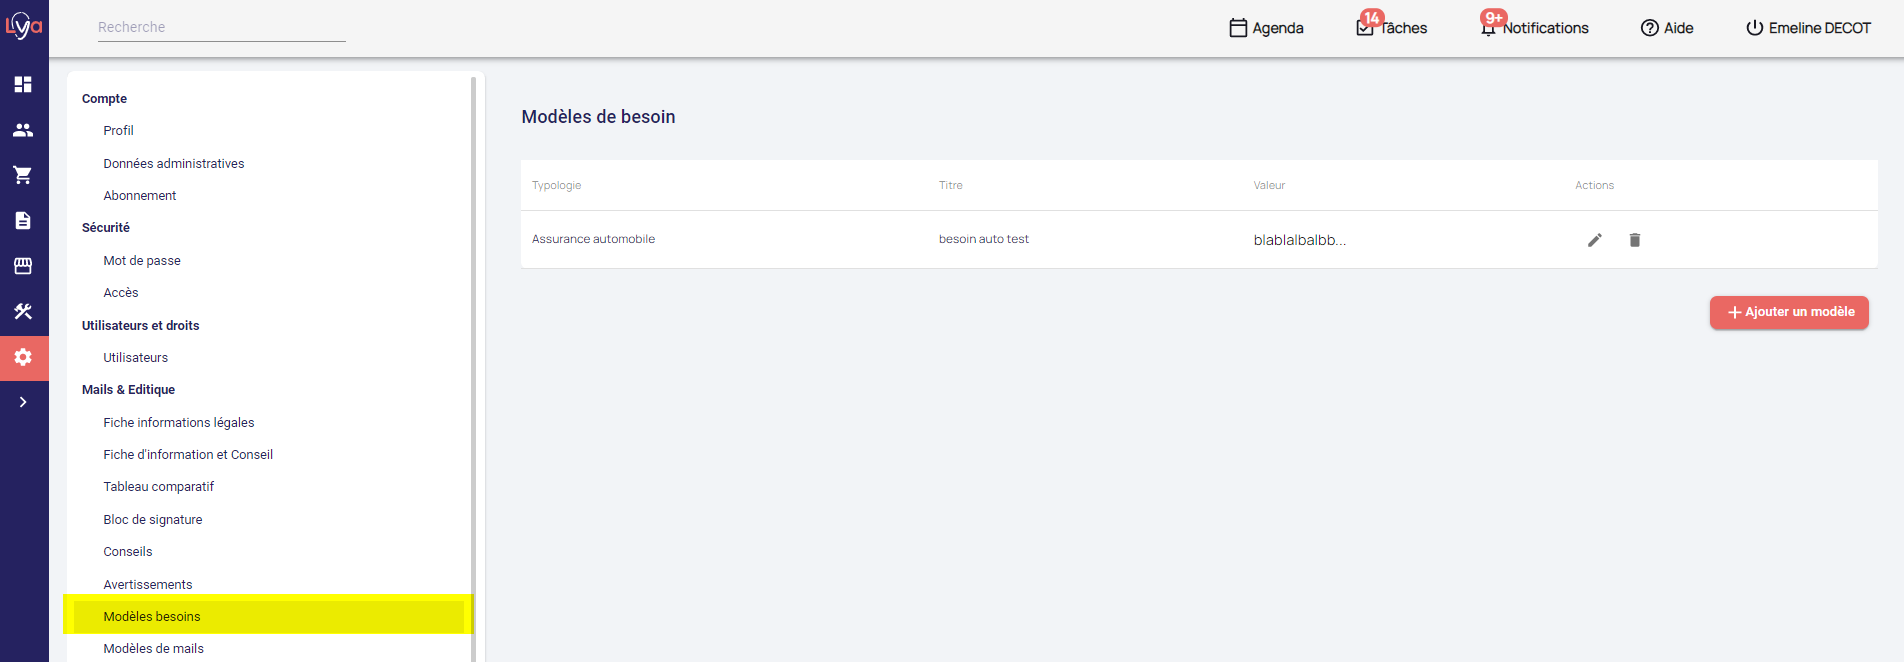
Task: Focus the Recherche search field
Action: pyautogui.click(x=221, y=27)
